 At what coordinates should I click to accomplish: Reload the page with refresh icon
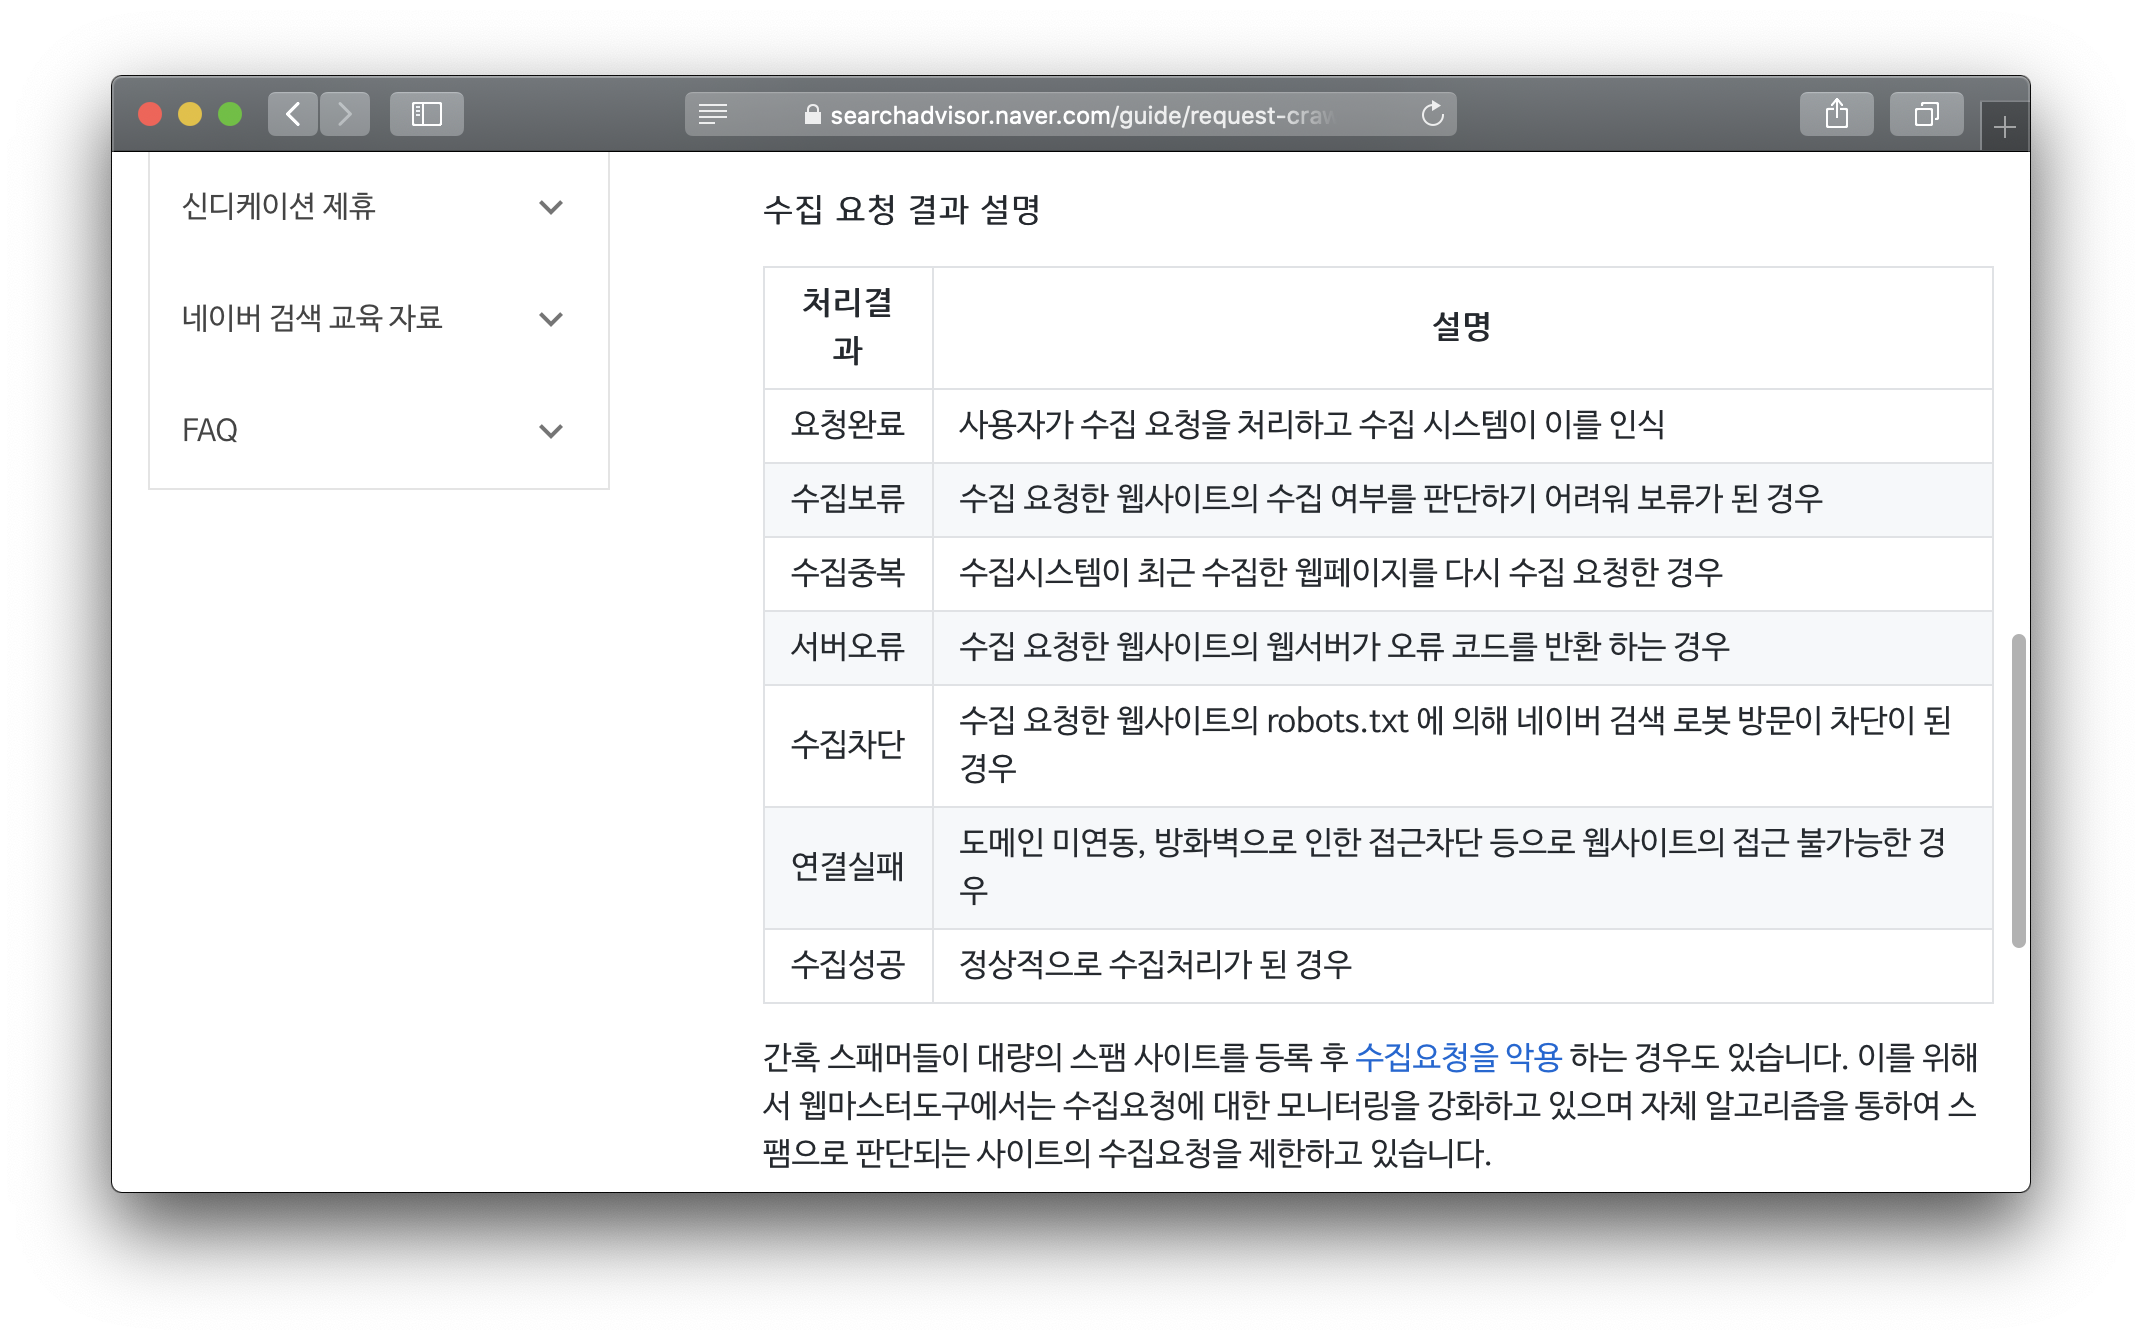point(1432,114)
